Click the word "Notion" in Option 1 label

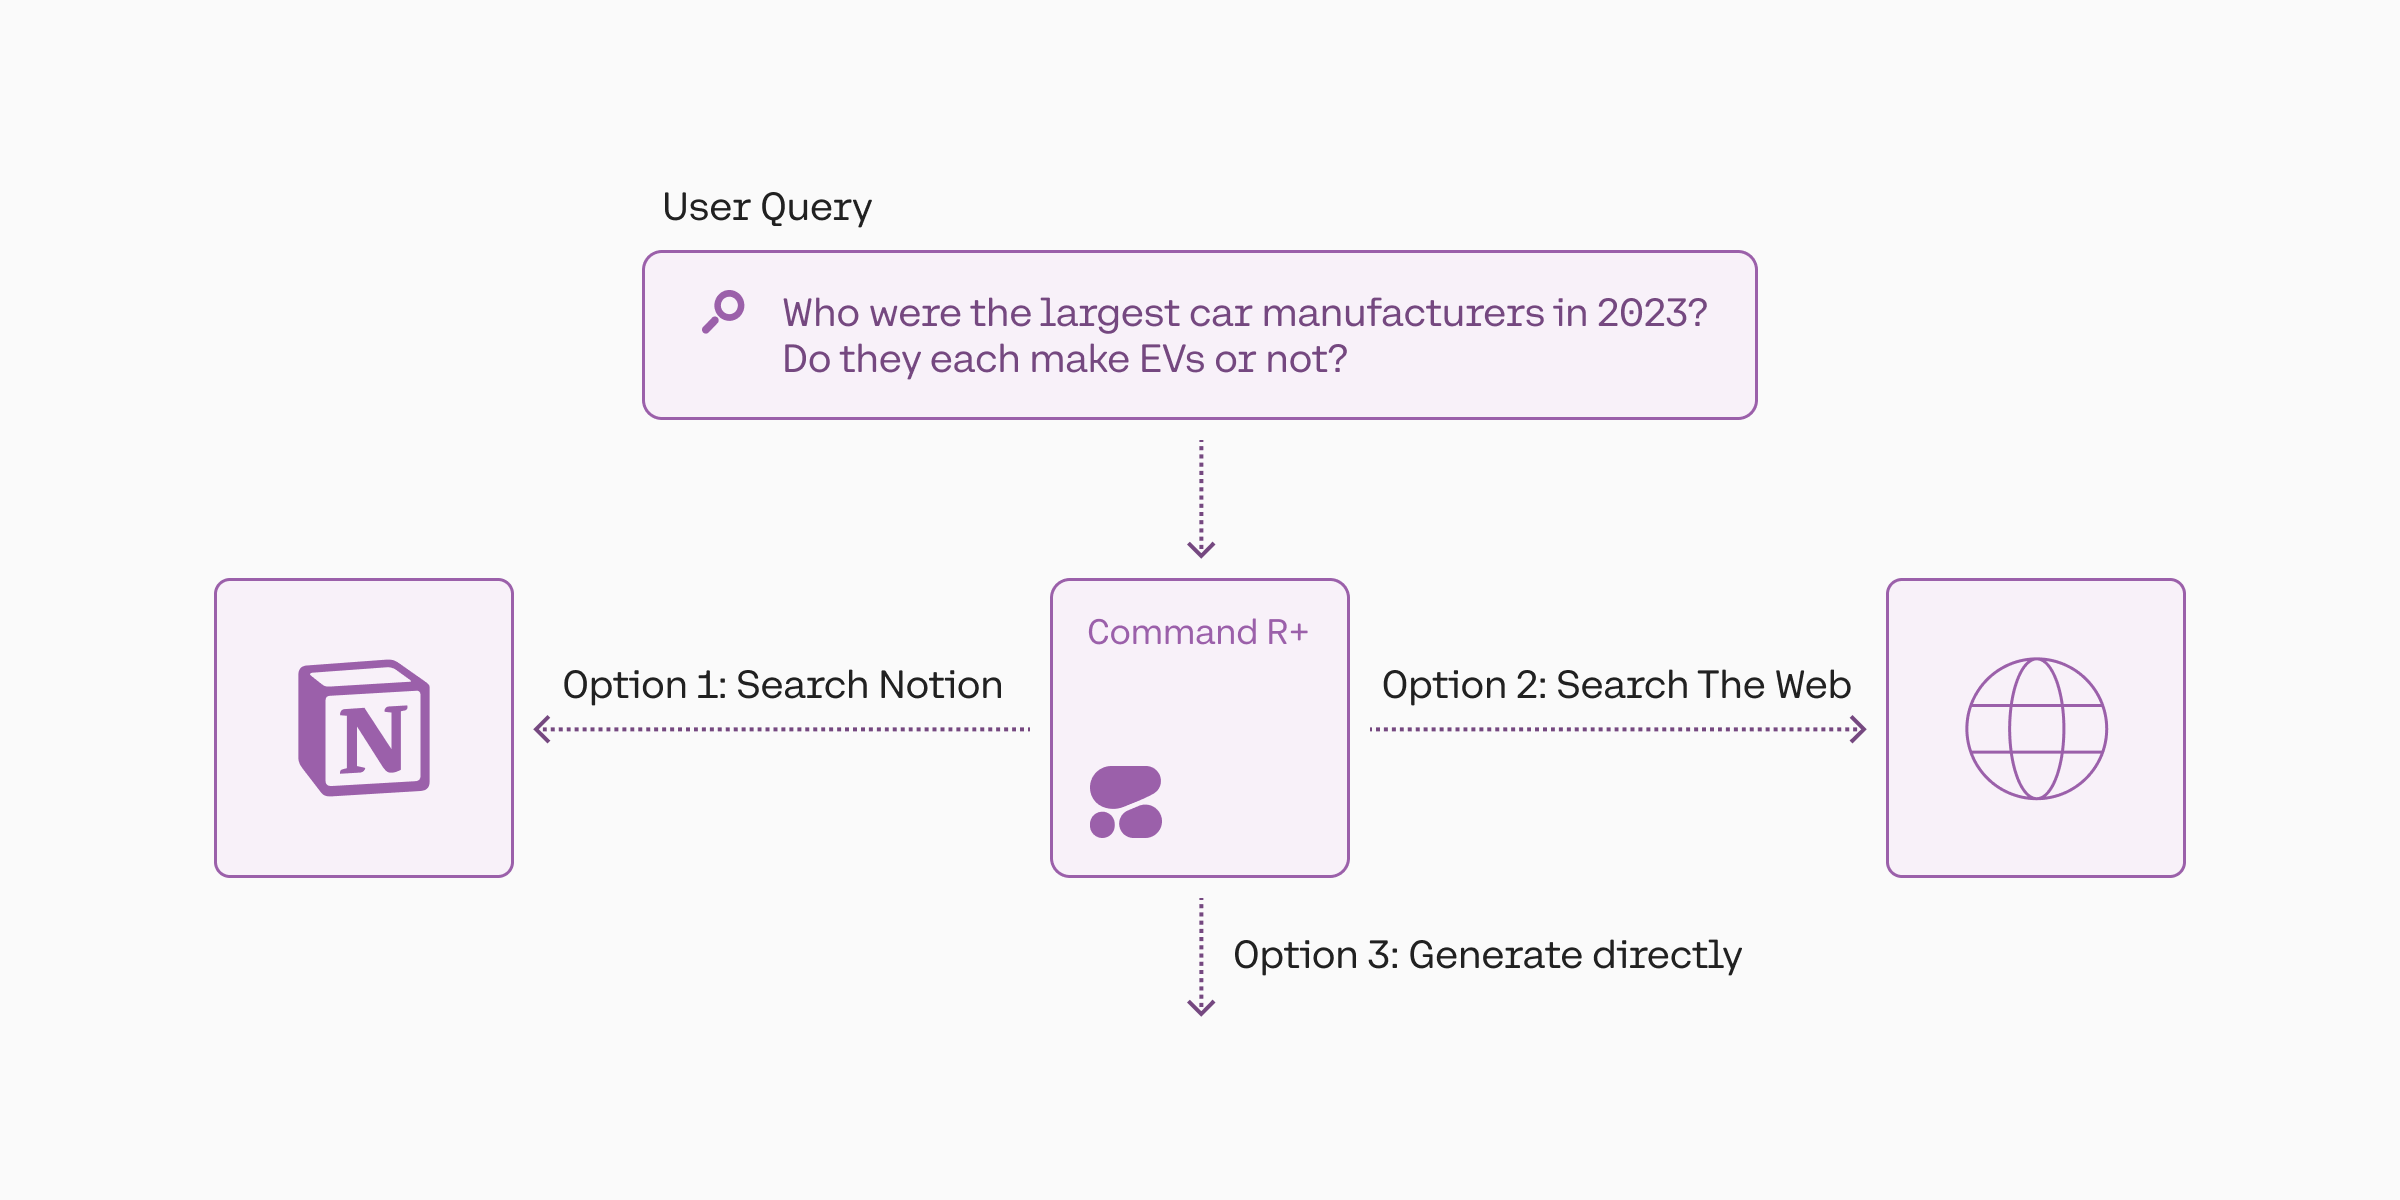(x=941, y=685)
